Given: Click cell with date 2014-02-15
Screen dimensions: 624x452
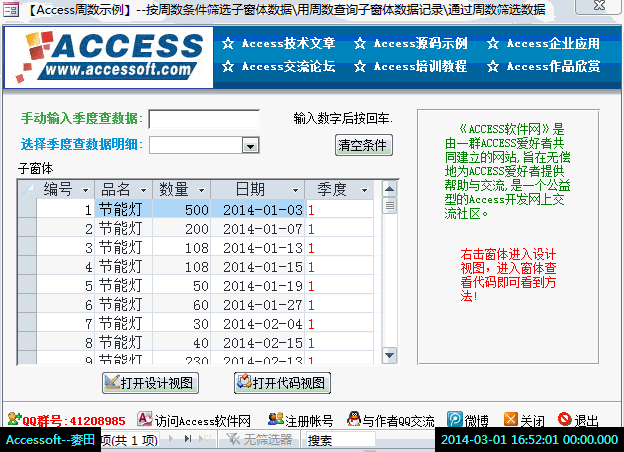Looking at the screenshot, I should (x=258, y=342).
